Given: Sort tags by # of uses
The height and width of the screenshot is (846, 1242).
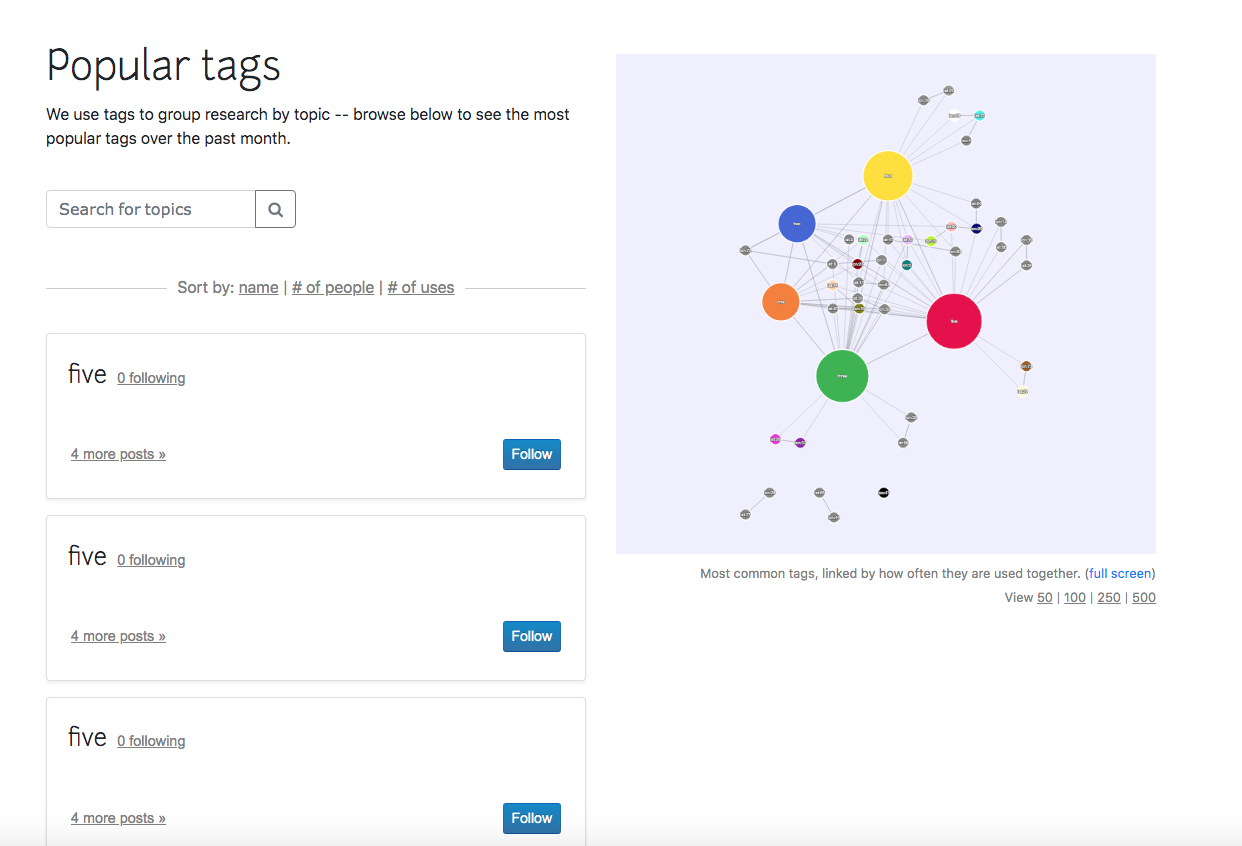Looking at the screenshot, I should (x=421, y=287).
